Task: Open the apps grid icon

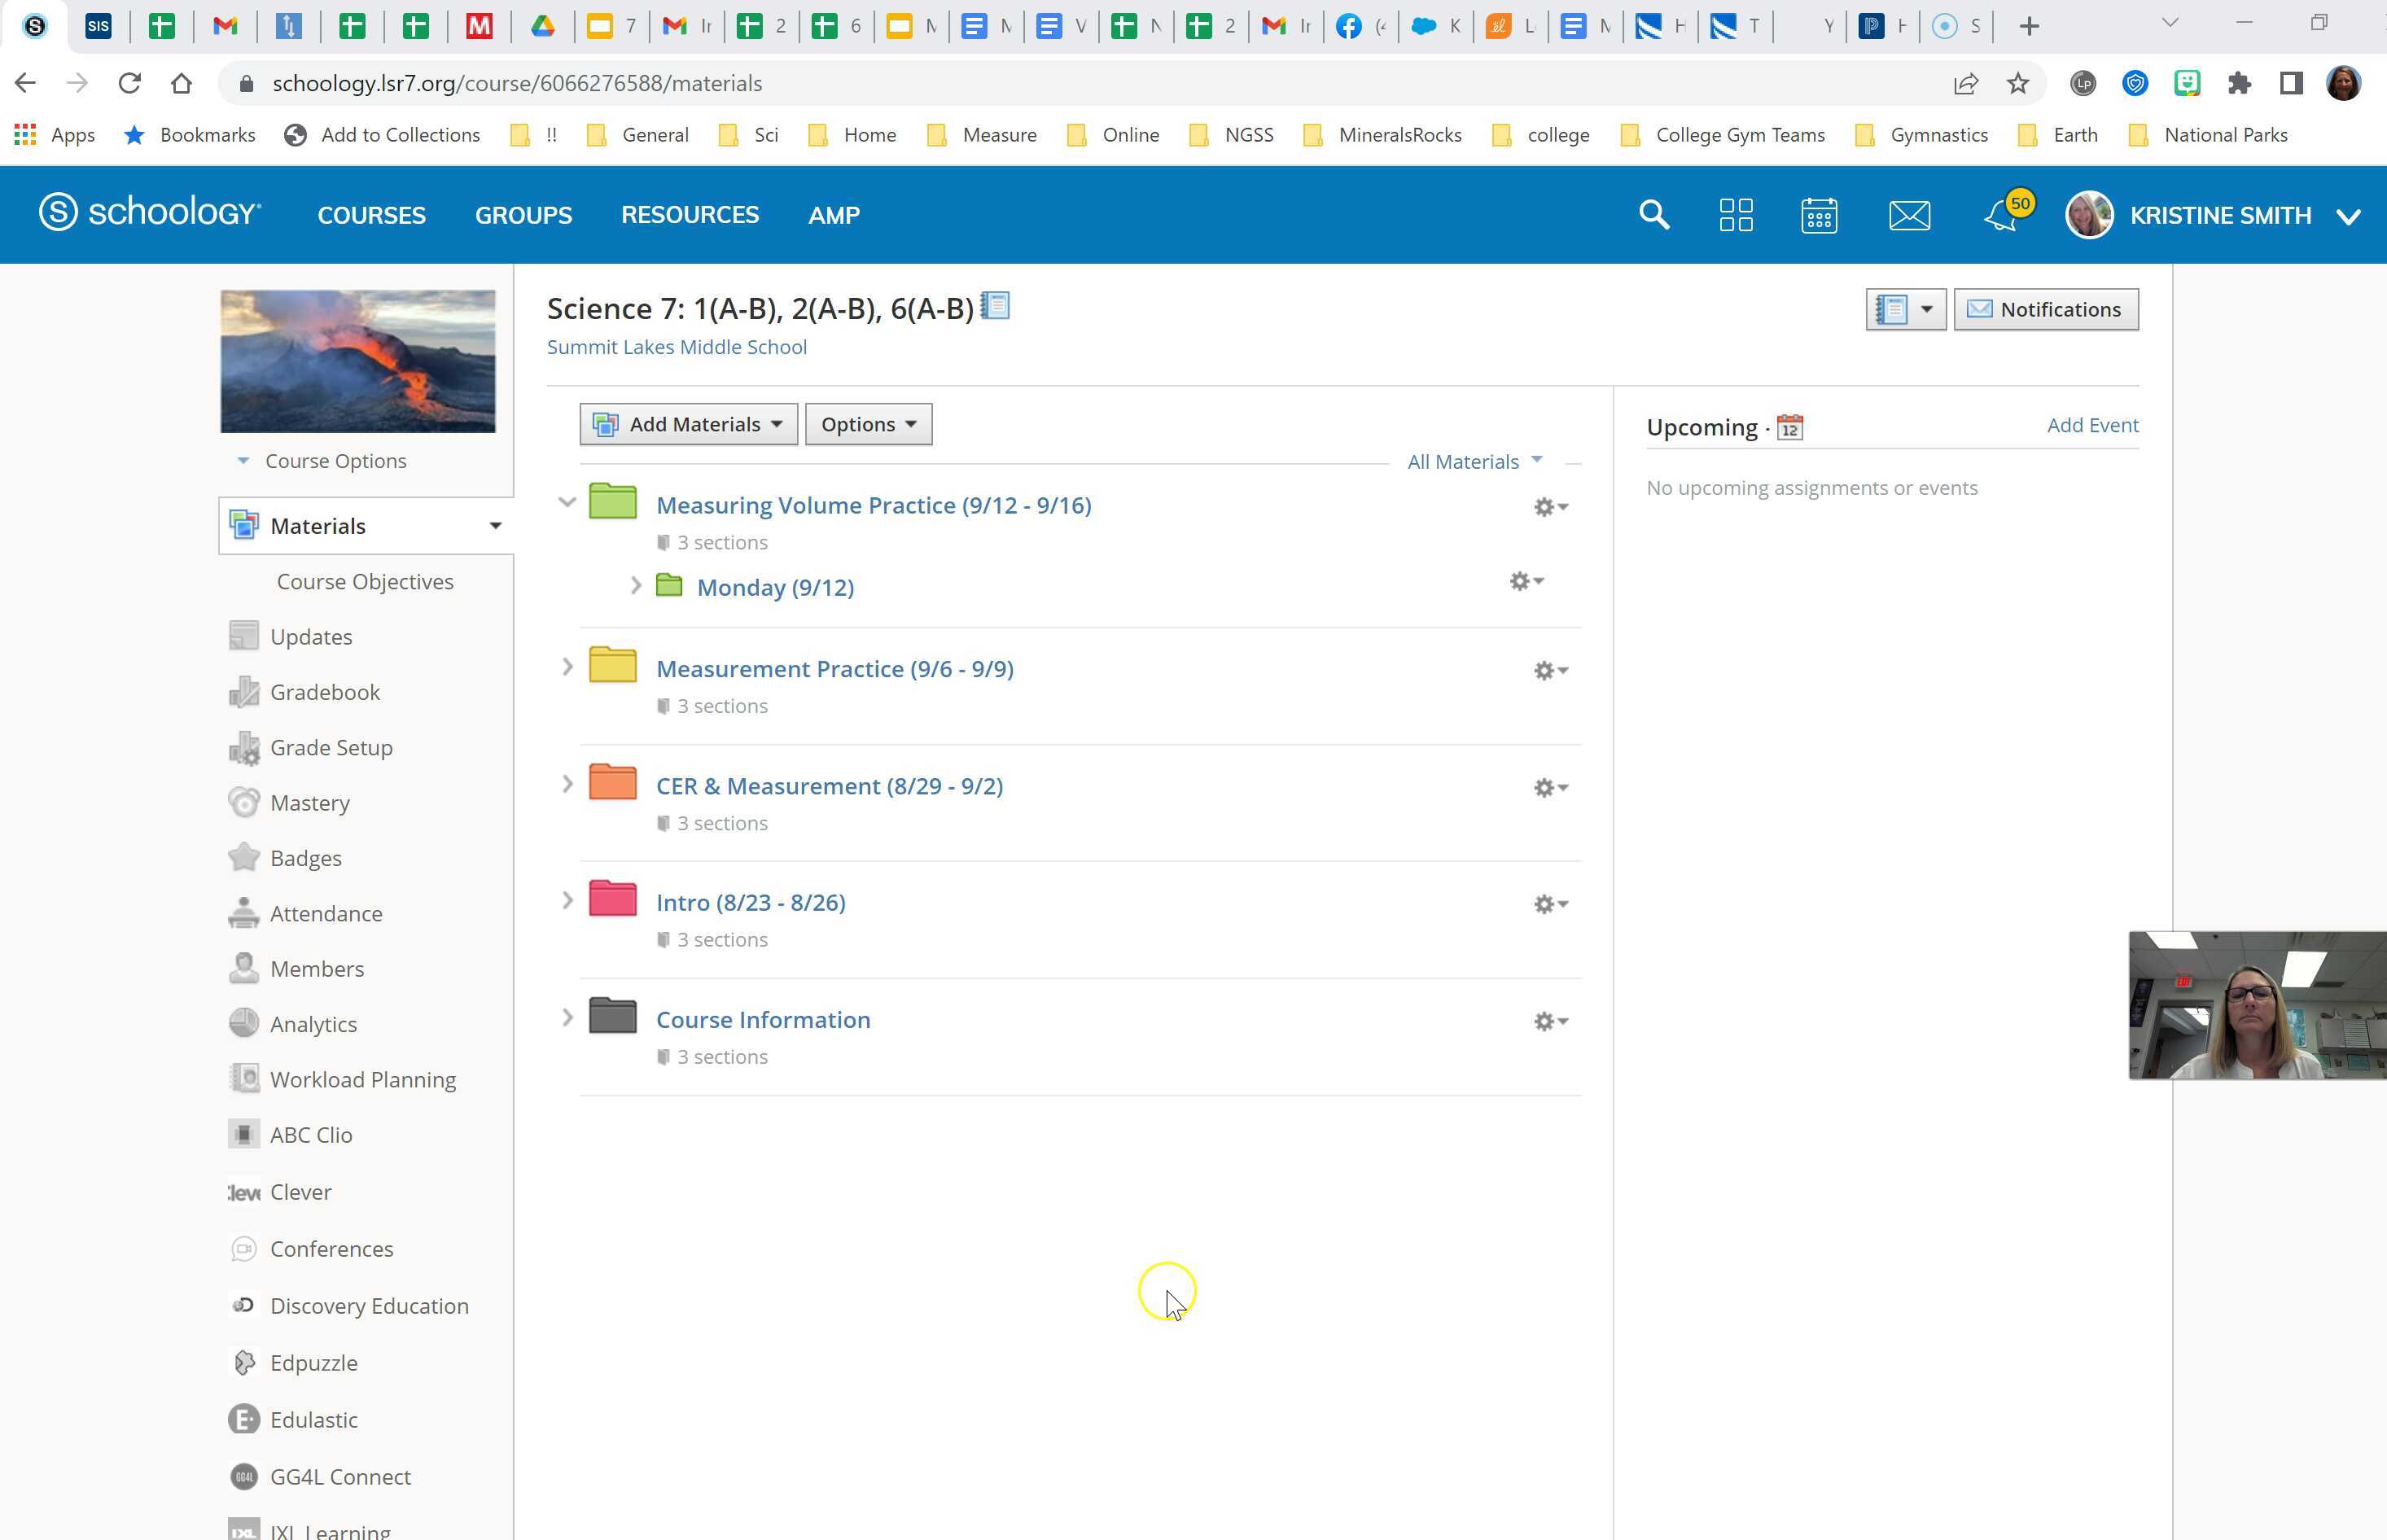Action: pos(1735,215)
